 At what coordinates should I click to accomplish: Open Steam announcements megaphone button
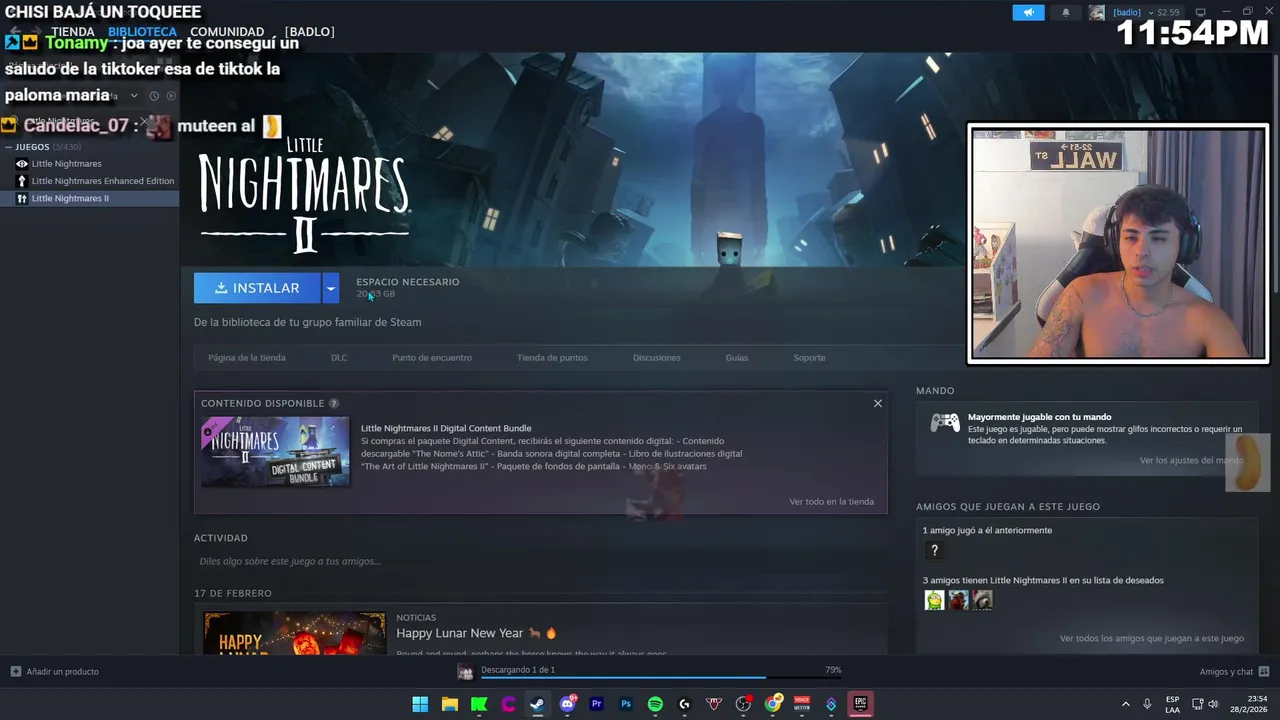click(1028, 12)
